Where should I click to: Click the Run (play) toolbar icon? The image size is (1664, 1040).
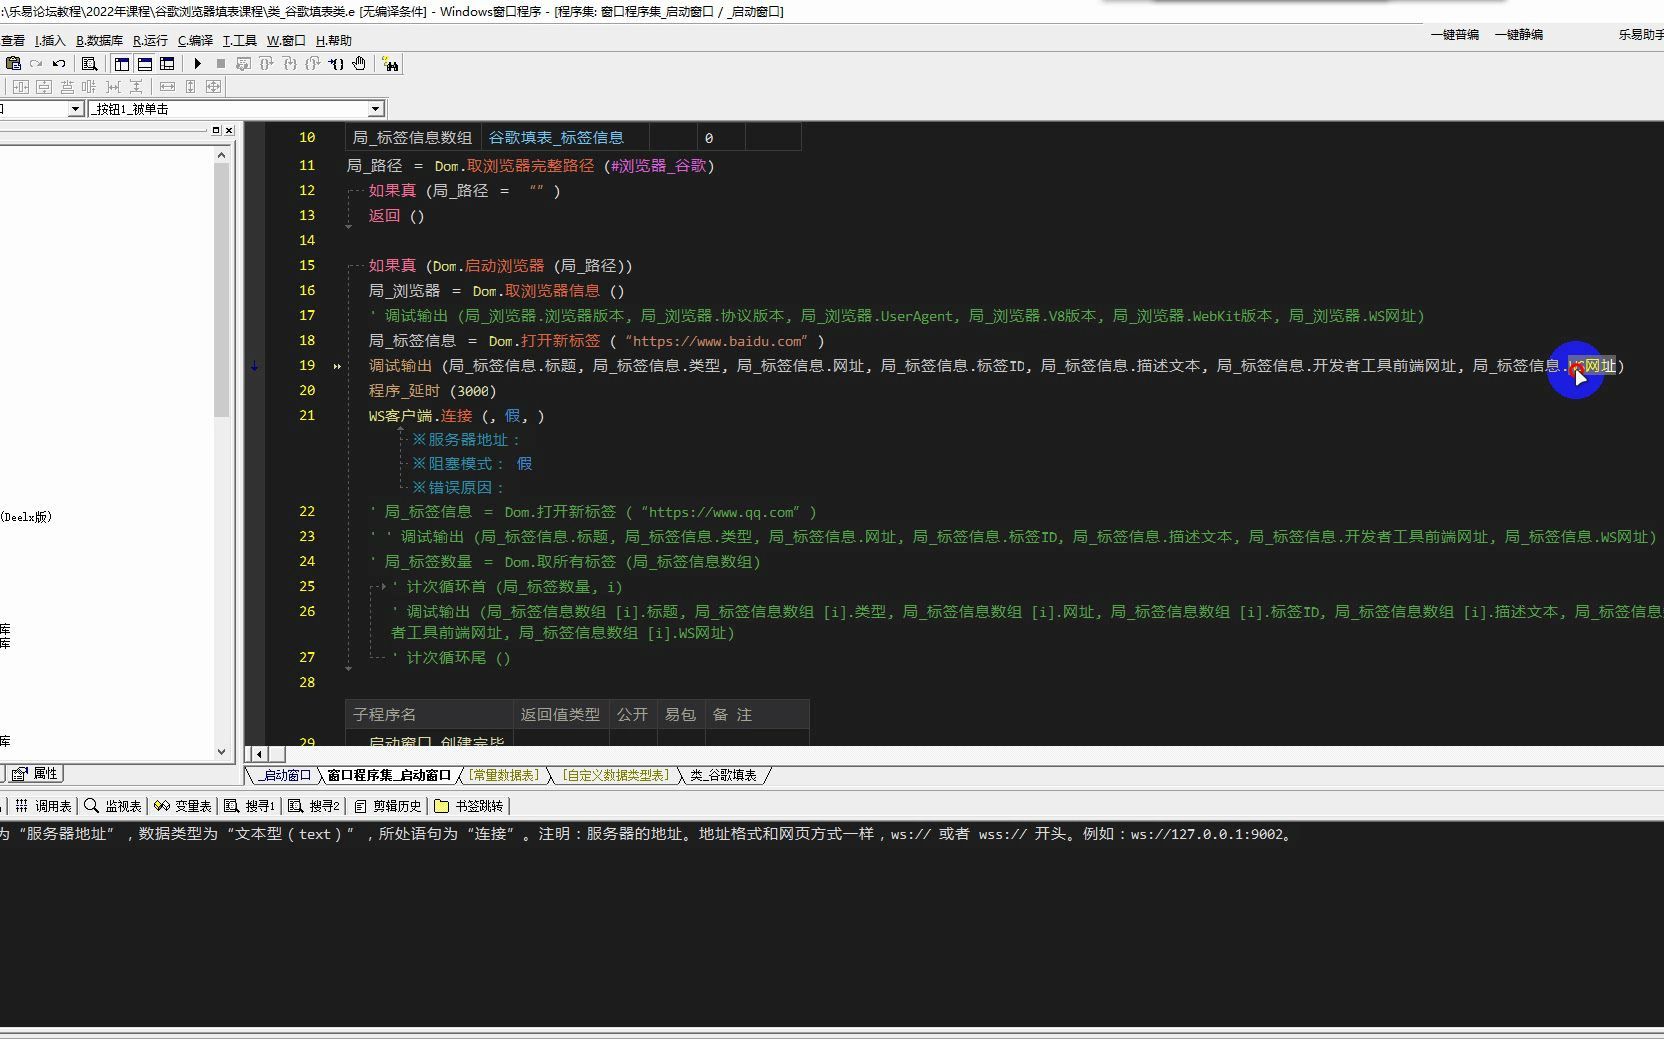tap(198, 63)
